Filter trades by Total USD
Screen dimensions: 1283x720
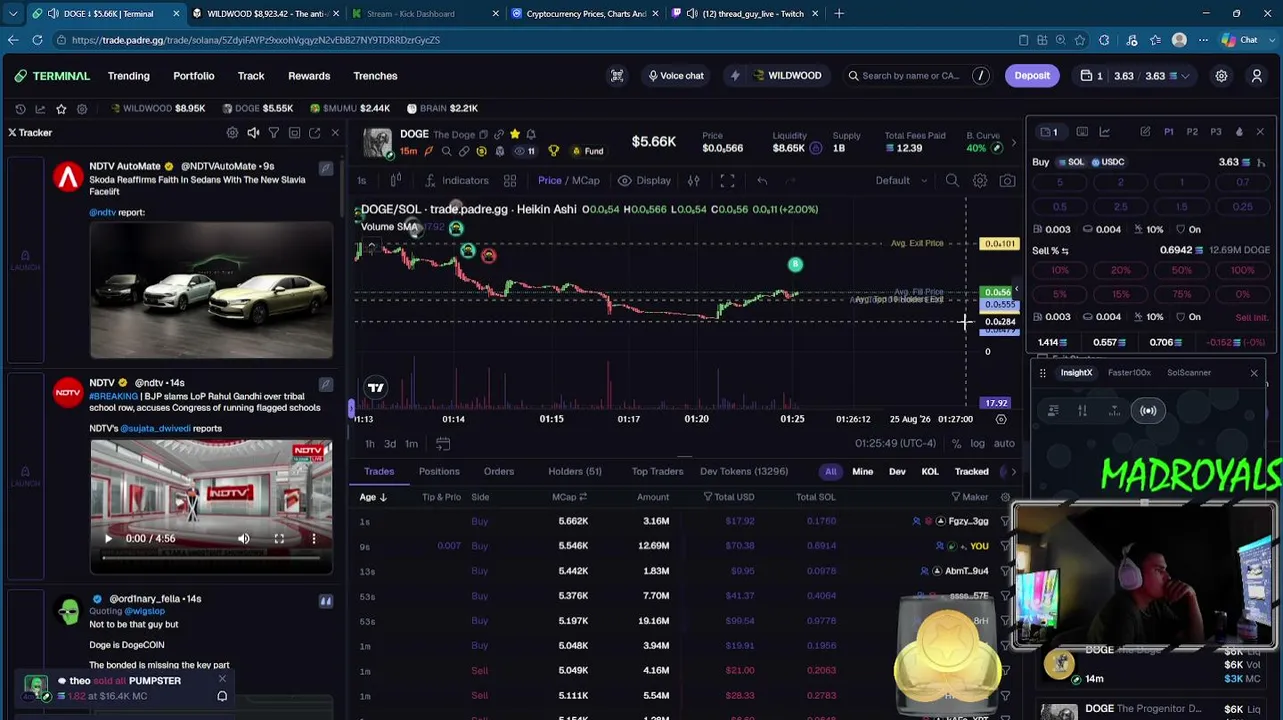click(728, 497)
